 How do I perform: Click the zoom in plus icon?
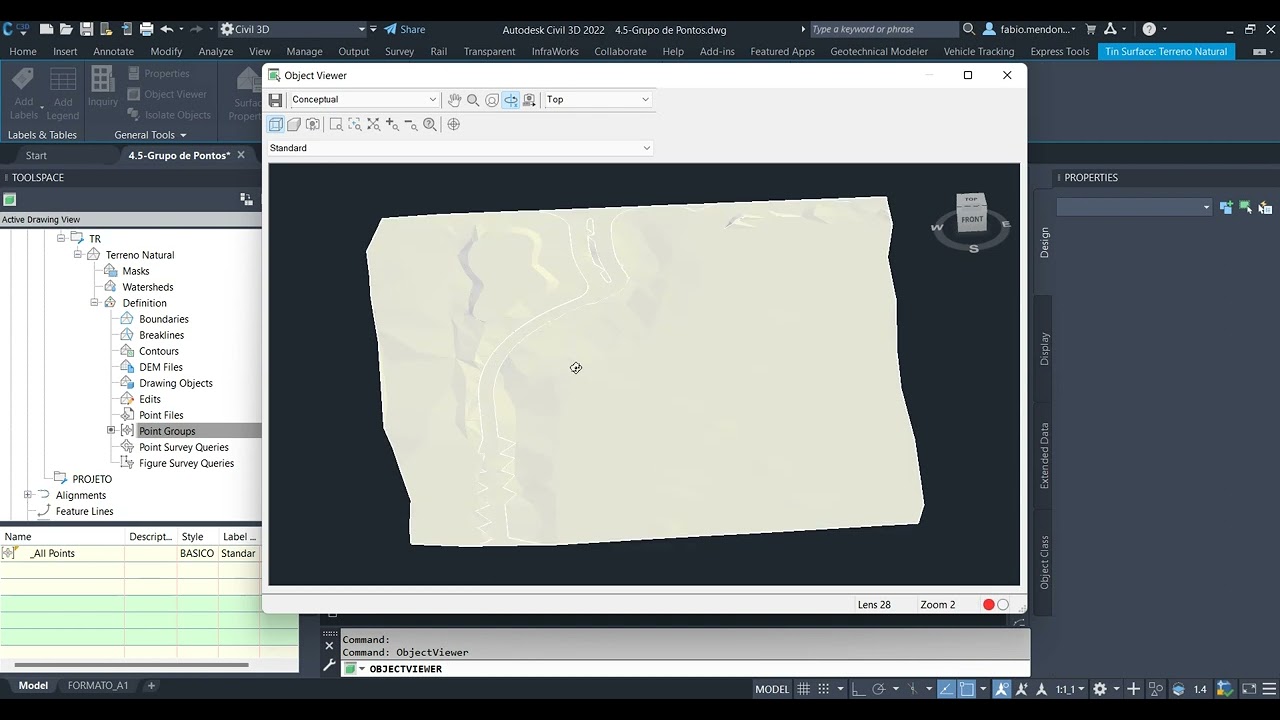click(392, 124)
